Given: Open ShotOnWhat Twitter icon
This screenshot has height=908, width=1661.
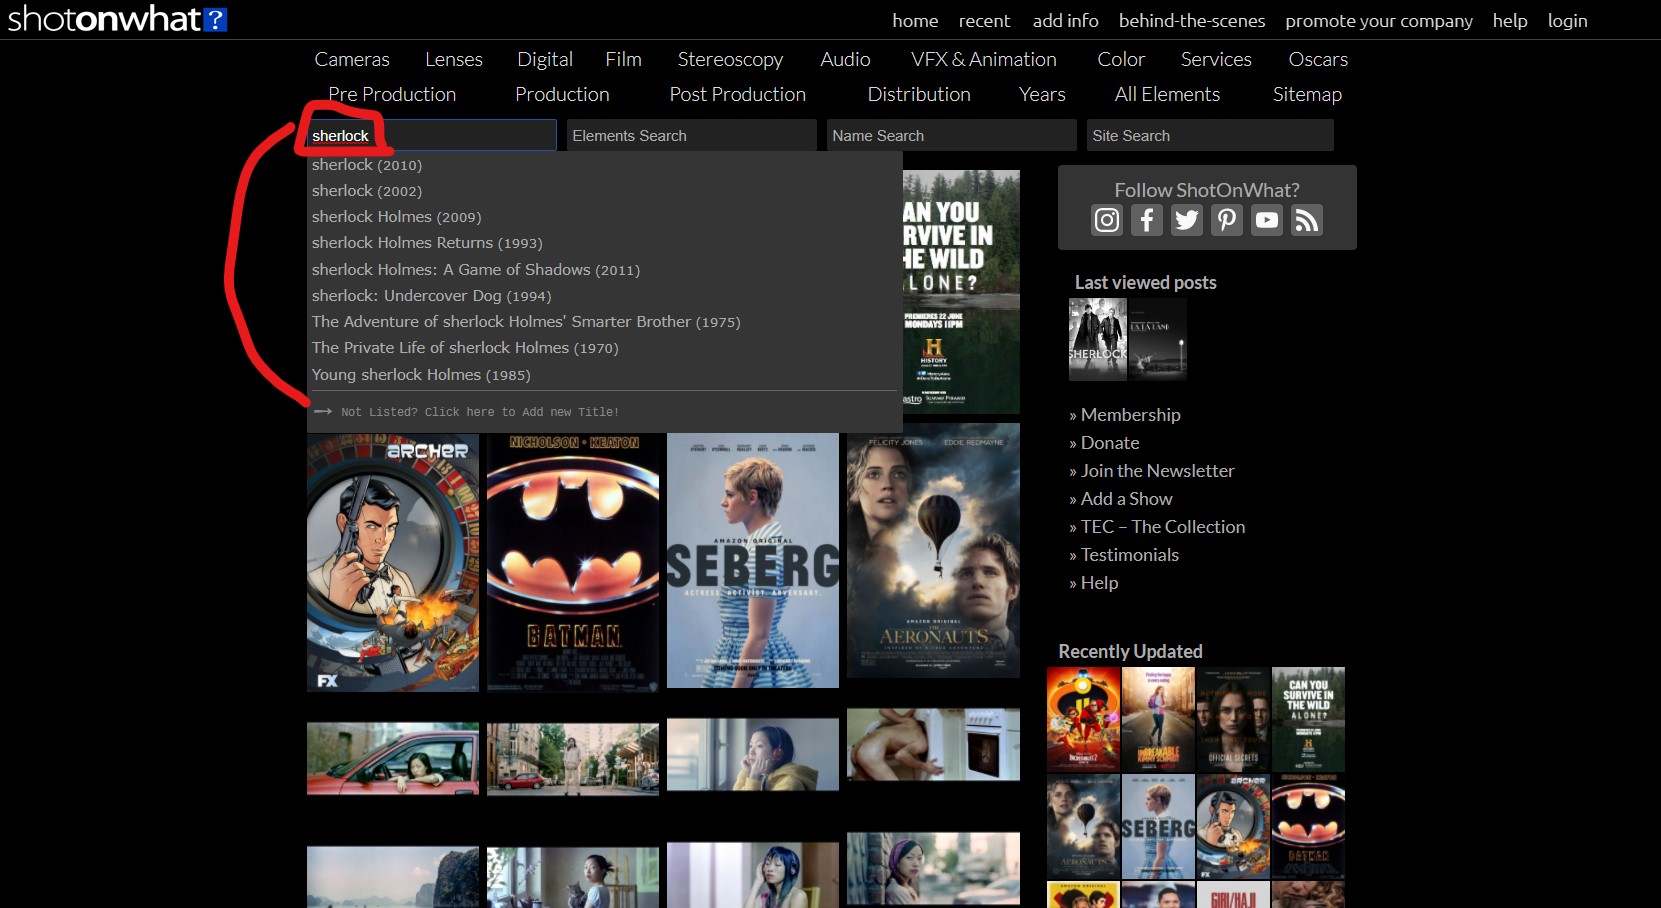Looking at the screenshot, I should click(x=1187, y=220).
